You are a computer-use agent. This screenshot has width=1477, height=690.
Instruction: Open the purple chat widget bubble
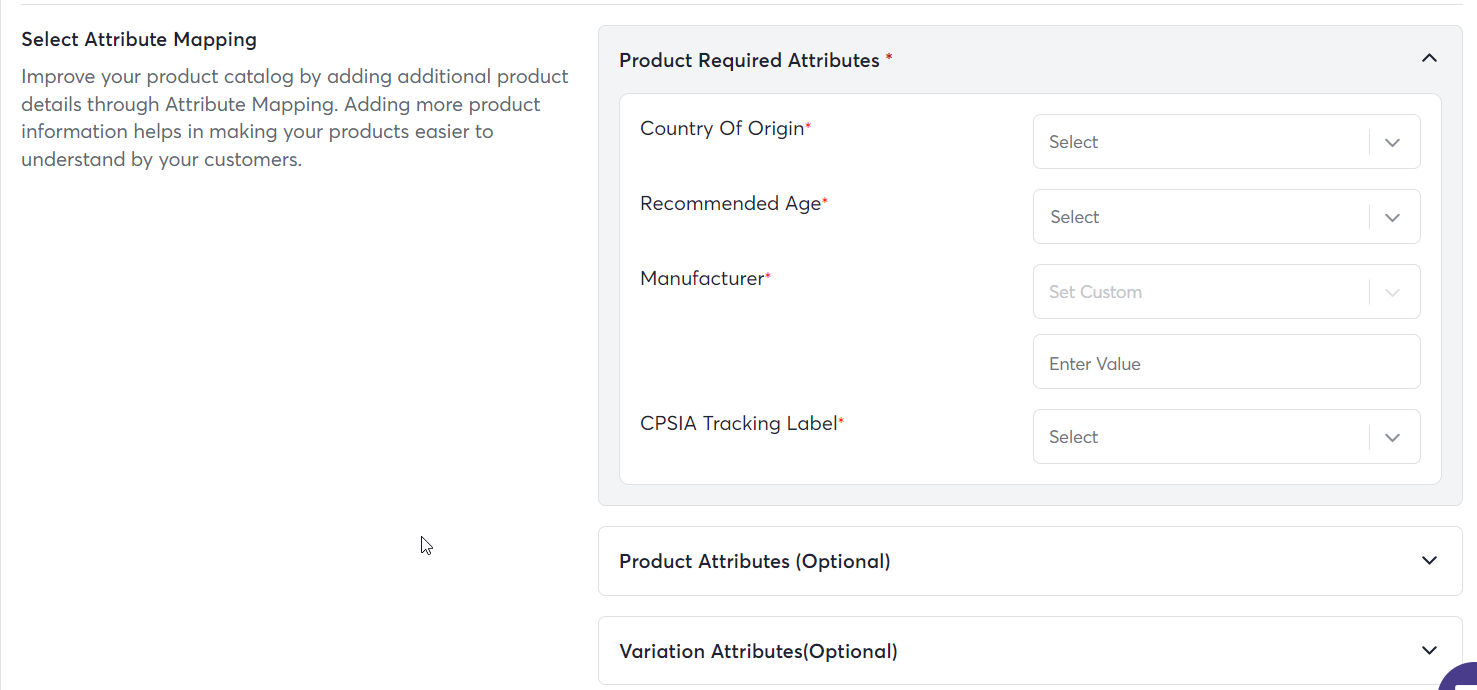click(x=1460, y=677)
